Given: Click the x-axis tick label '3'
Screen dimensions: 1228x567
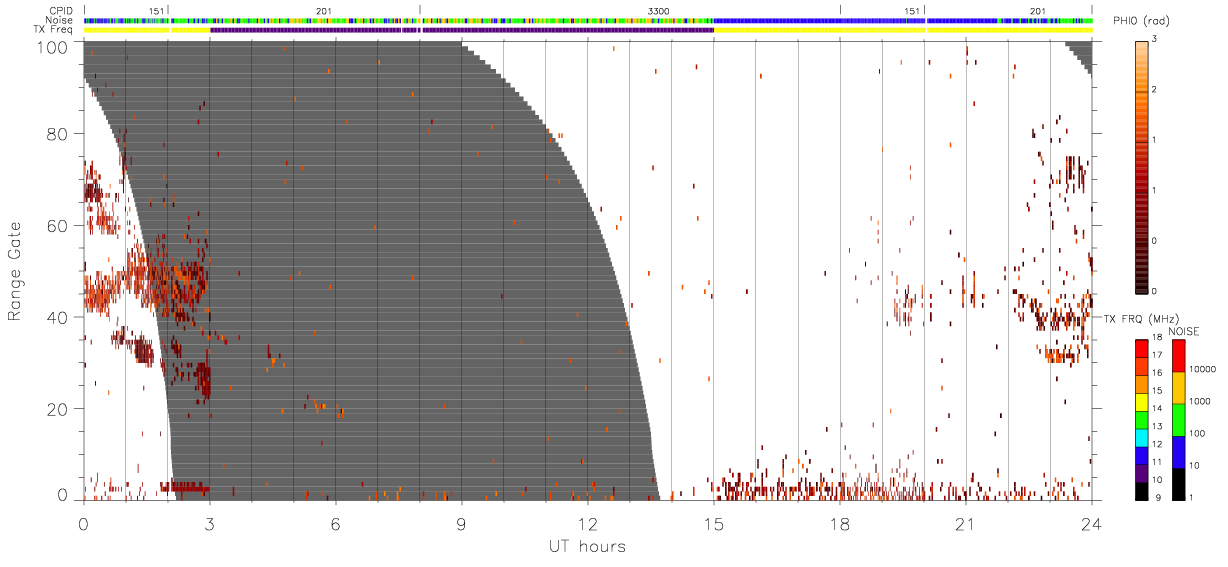Looking at the screenshot, I should [x=209, y=523].
